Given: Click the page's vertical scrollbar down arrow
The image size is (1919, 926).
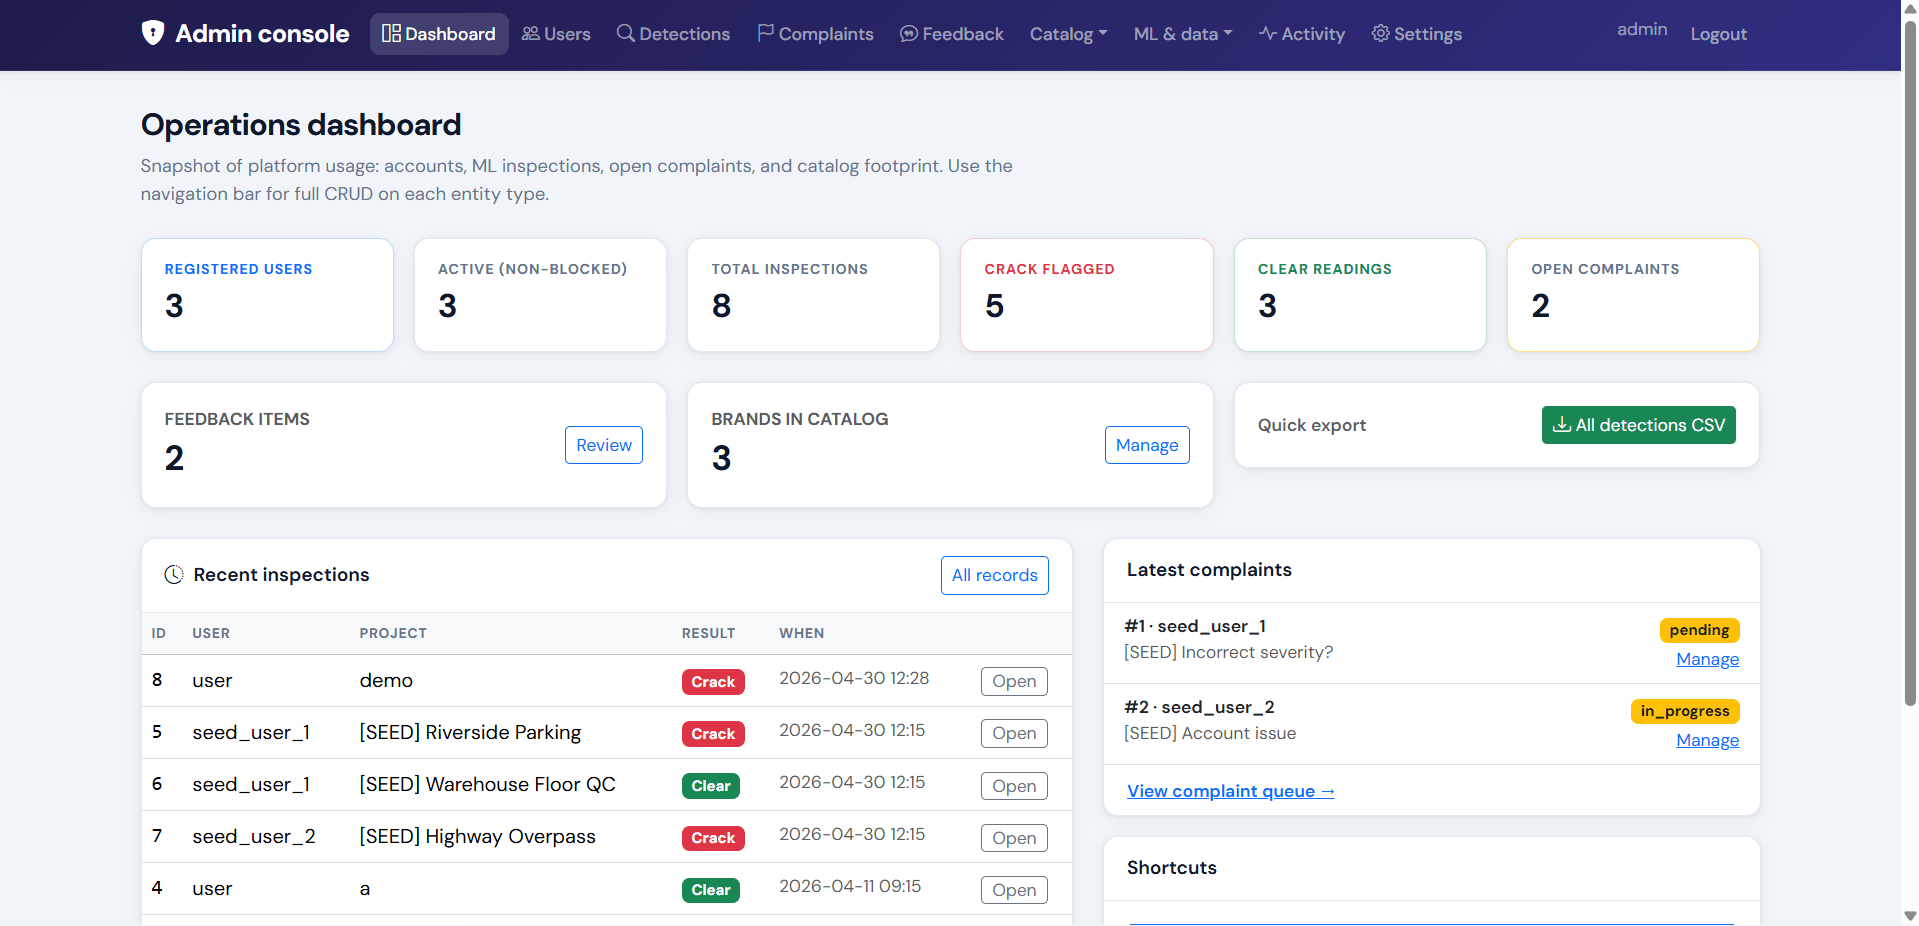Looking at the screenshot, I should point(1910,915).
